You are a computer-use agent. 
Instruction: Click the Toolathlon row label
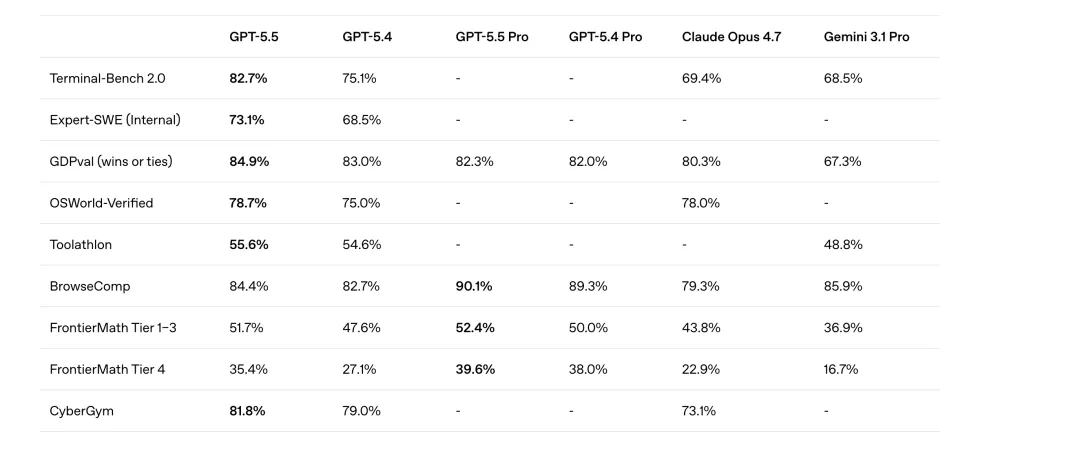81,245
